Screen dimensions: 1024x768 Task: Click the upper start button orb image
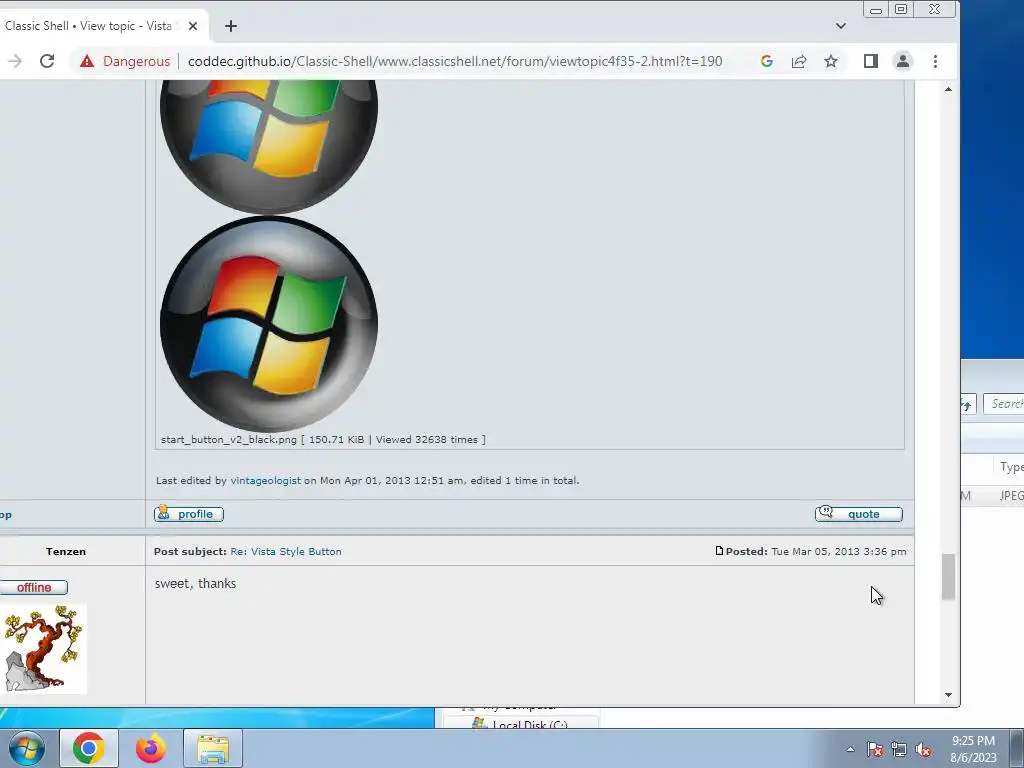pos(268,147)
